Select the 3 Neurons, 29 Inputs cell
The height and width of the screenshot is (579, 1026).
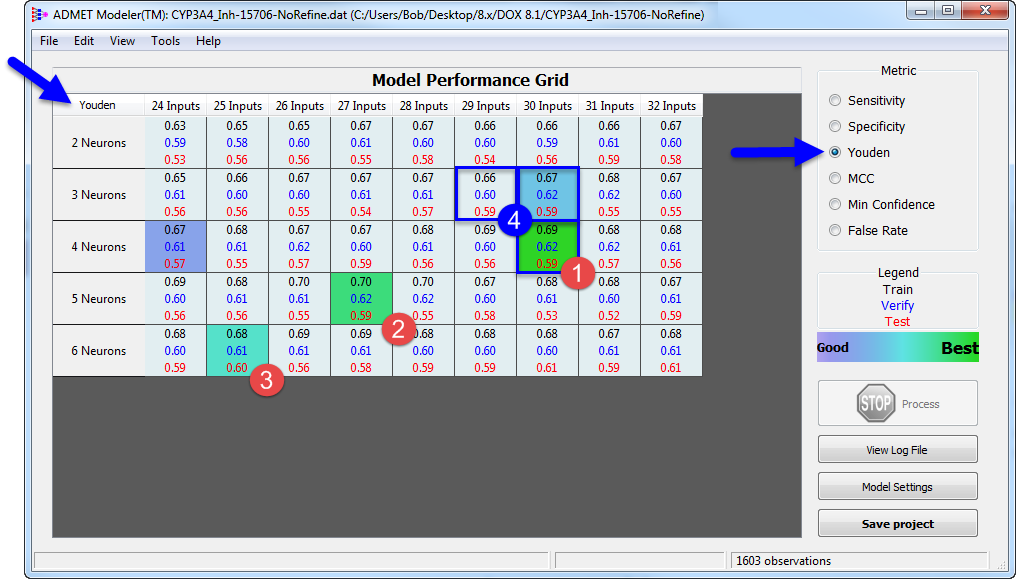[x=485, y=194]
